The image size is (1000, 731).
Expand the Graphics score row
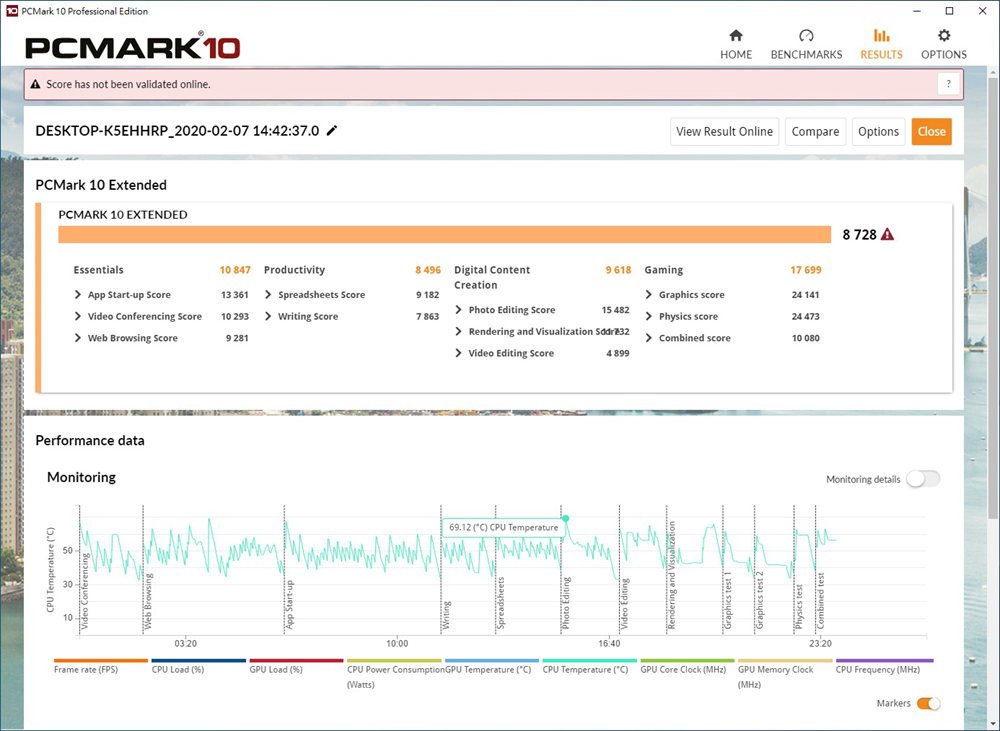click(x=649, y=295)
